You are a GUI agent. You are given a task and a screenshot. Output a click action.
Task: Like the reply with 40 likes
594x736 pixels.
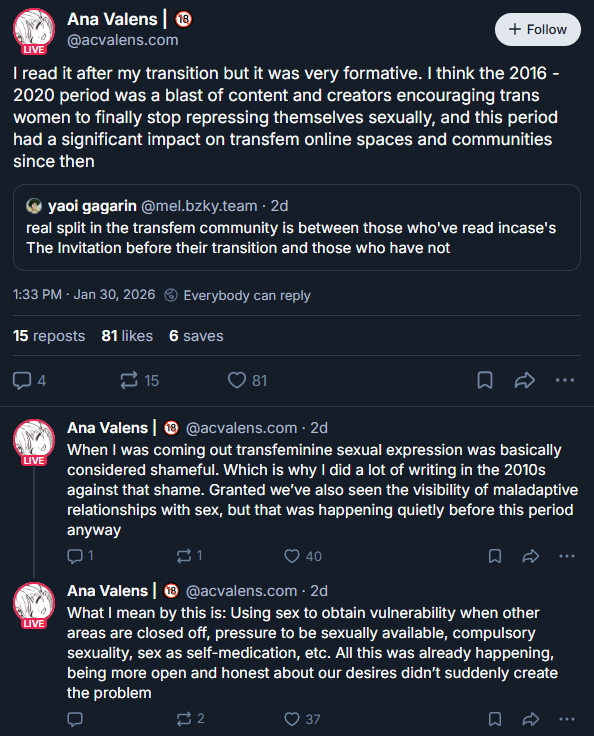pos(292,556)
